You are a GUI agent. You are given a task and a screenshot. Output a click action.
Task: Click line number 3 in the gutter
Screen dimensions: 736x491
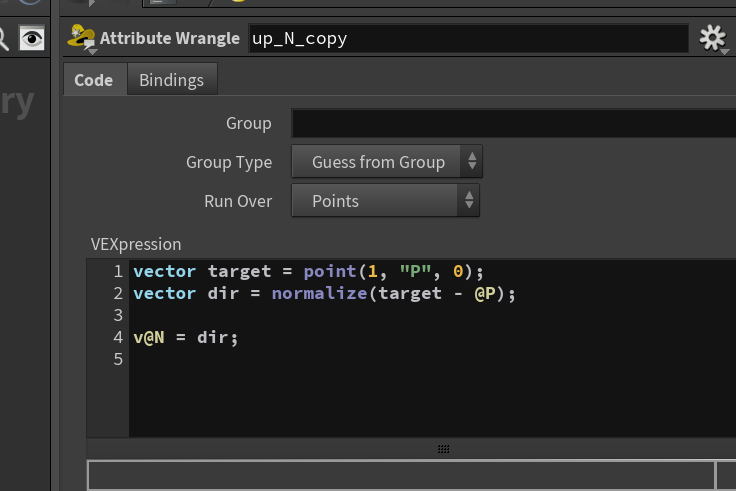118,315
